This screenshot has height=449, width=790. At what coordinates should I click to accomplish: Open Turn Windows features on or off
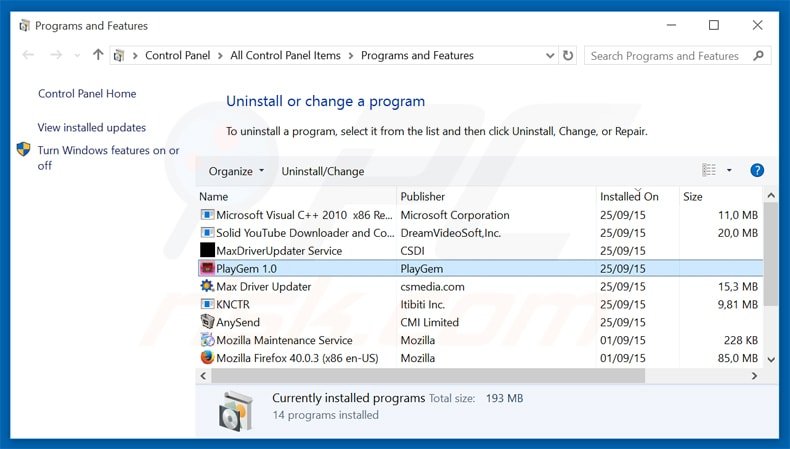[108, 158]
